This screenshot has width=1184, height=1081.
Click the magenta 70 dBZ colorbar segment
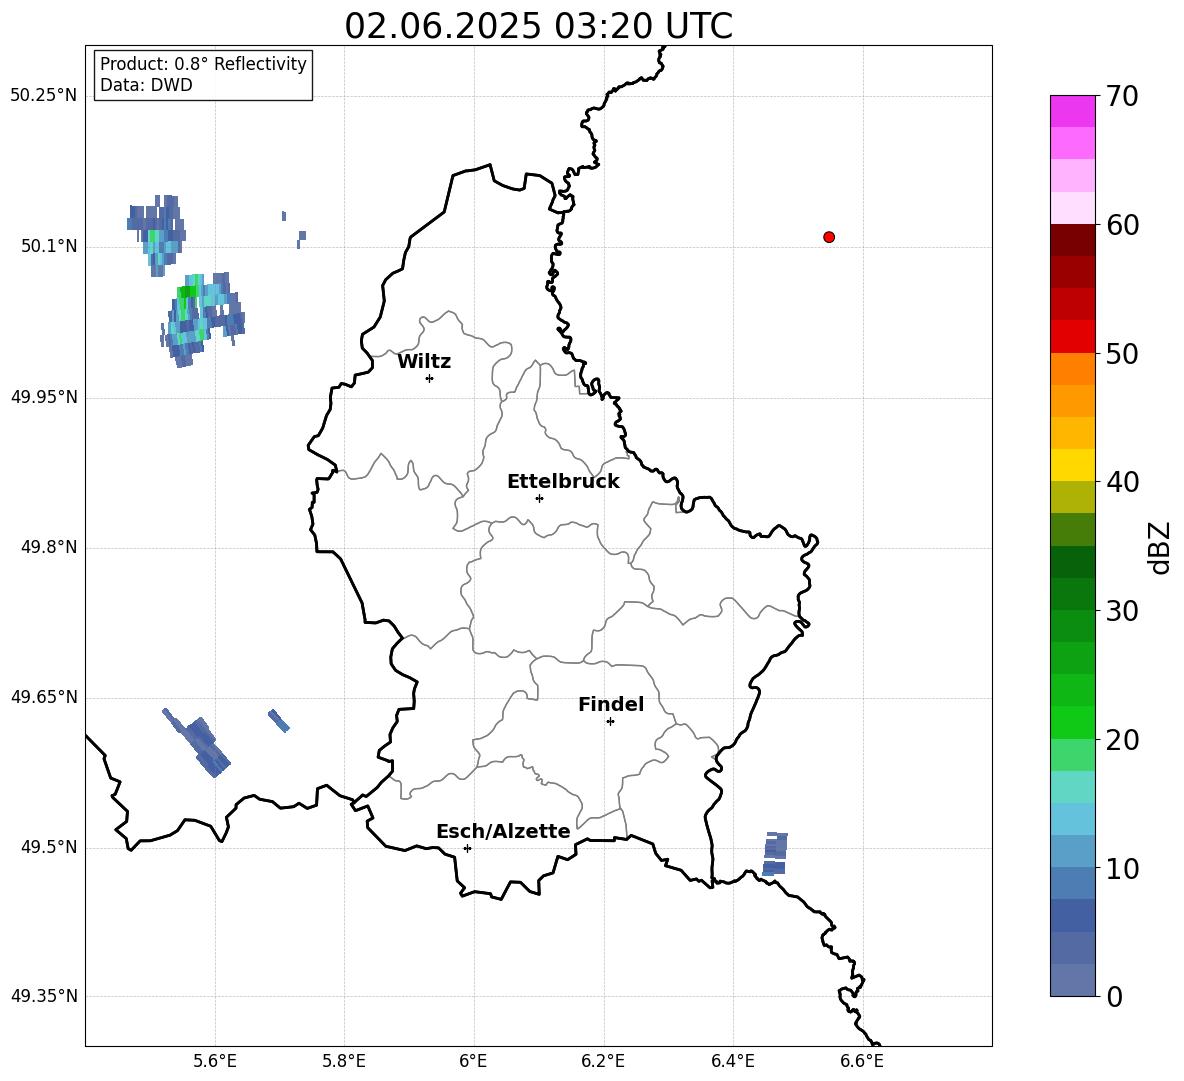(x=1072, y=111)
